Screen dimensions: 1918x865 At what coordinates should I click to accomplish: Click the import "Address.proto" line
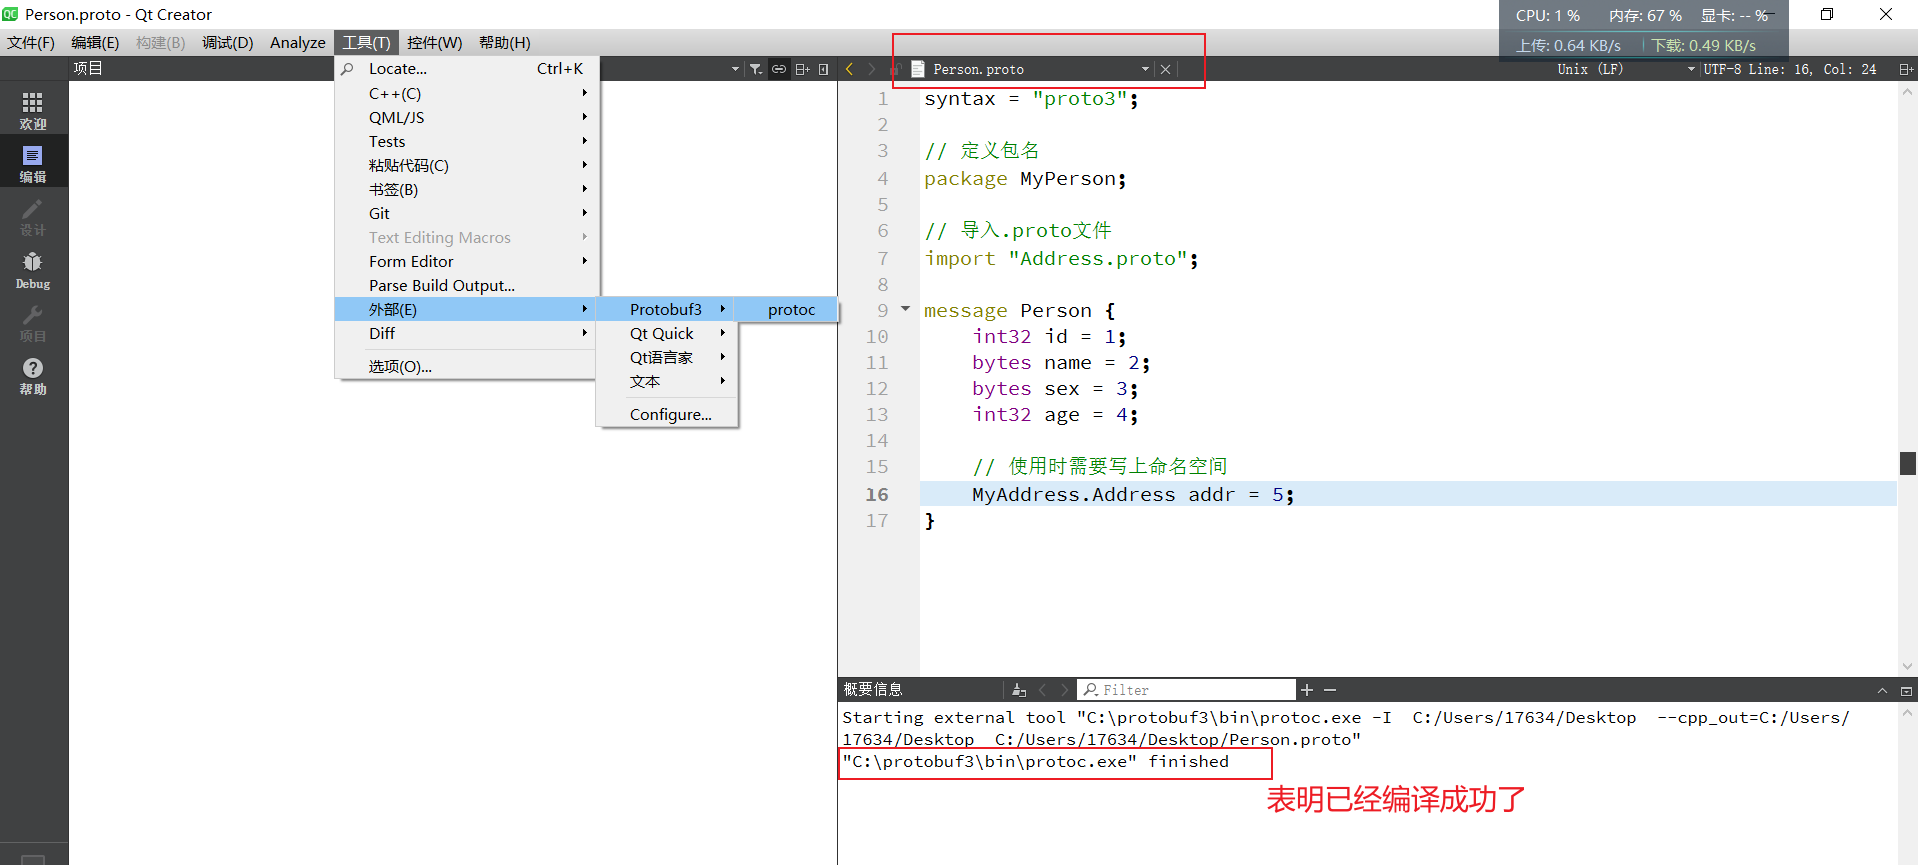point(1061,258)
